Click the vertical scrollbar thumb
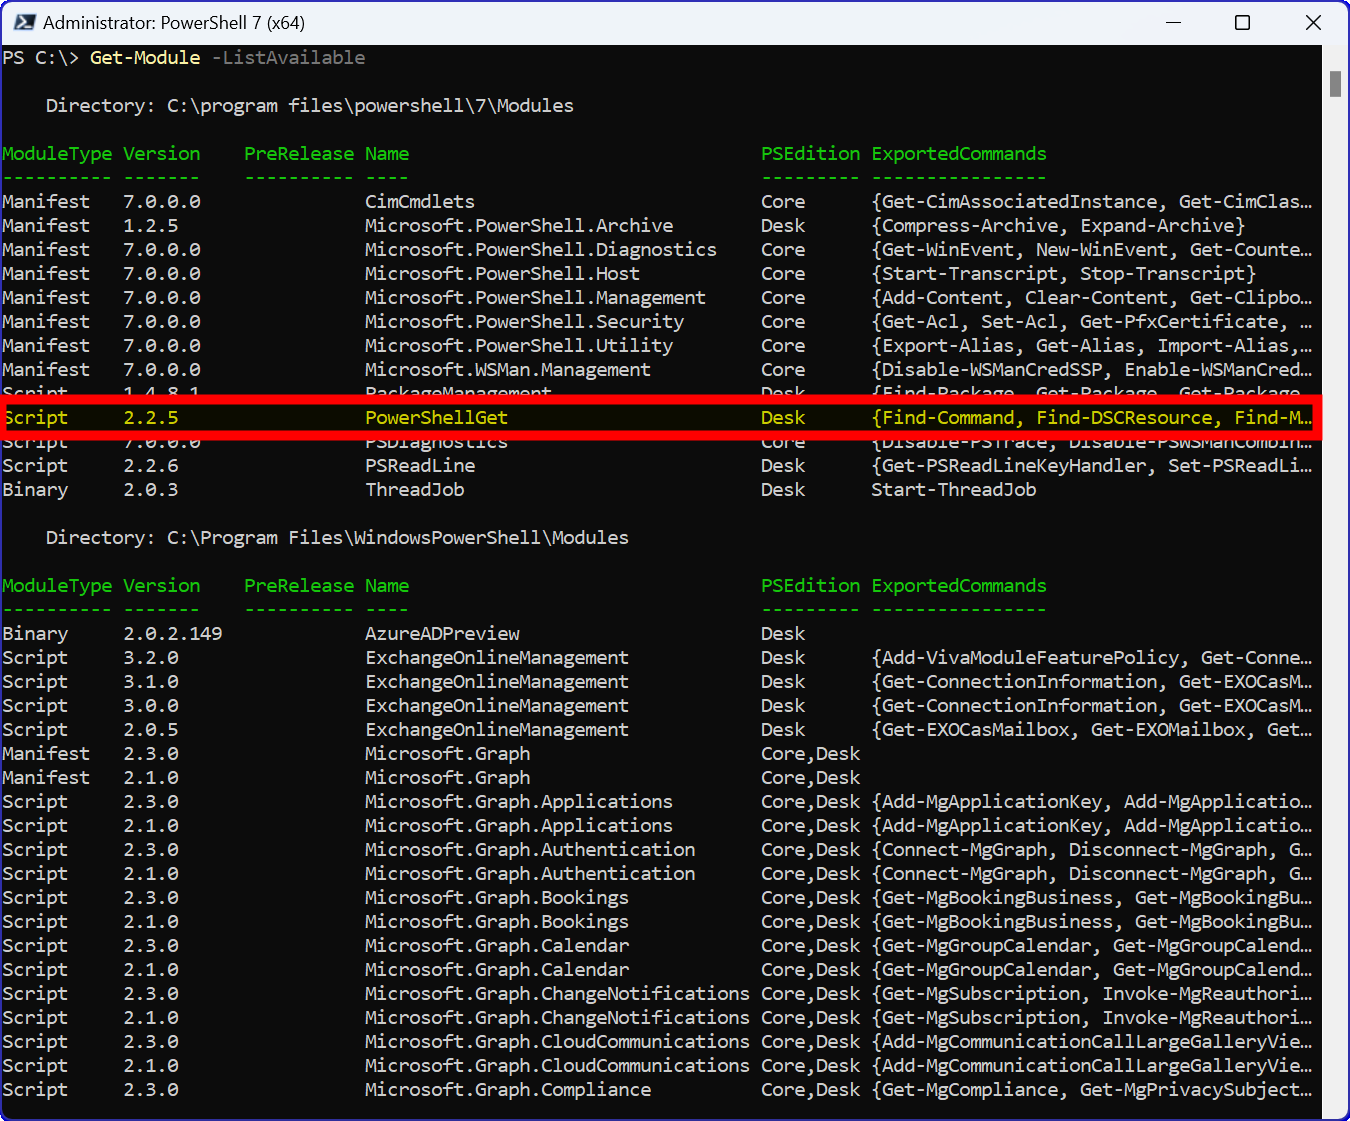Viewport: 1350px width, 1121px height. tap(1335, 84)
